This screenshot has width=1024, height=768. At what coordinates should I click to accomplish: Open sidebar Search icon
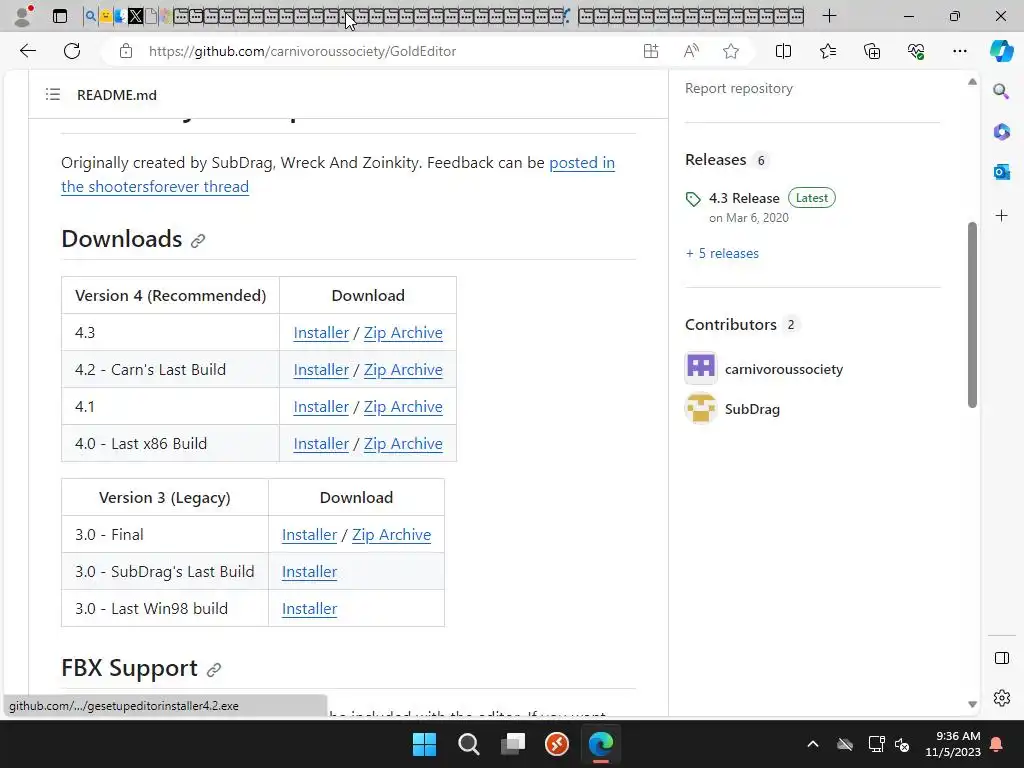point(1001,91)
